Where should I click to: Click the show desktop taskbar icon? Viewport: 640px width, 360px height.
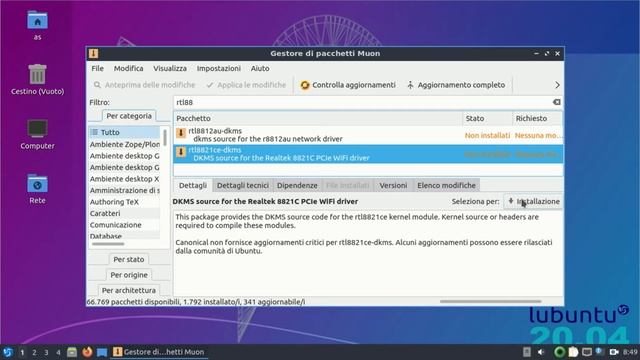pyautogui.click(x=102, y=352)
